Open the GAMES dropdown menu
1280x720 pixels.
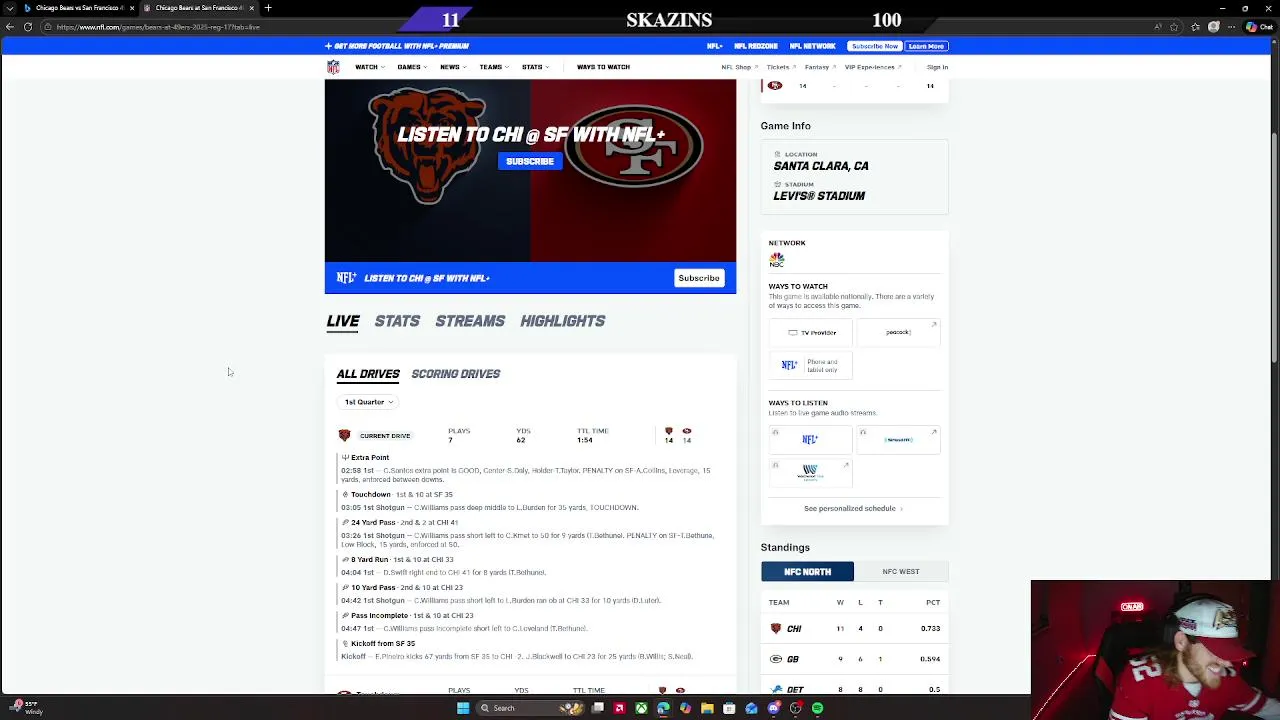[411, 67]
